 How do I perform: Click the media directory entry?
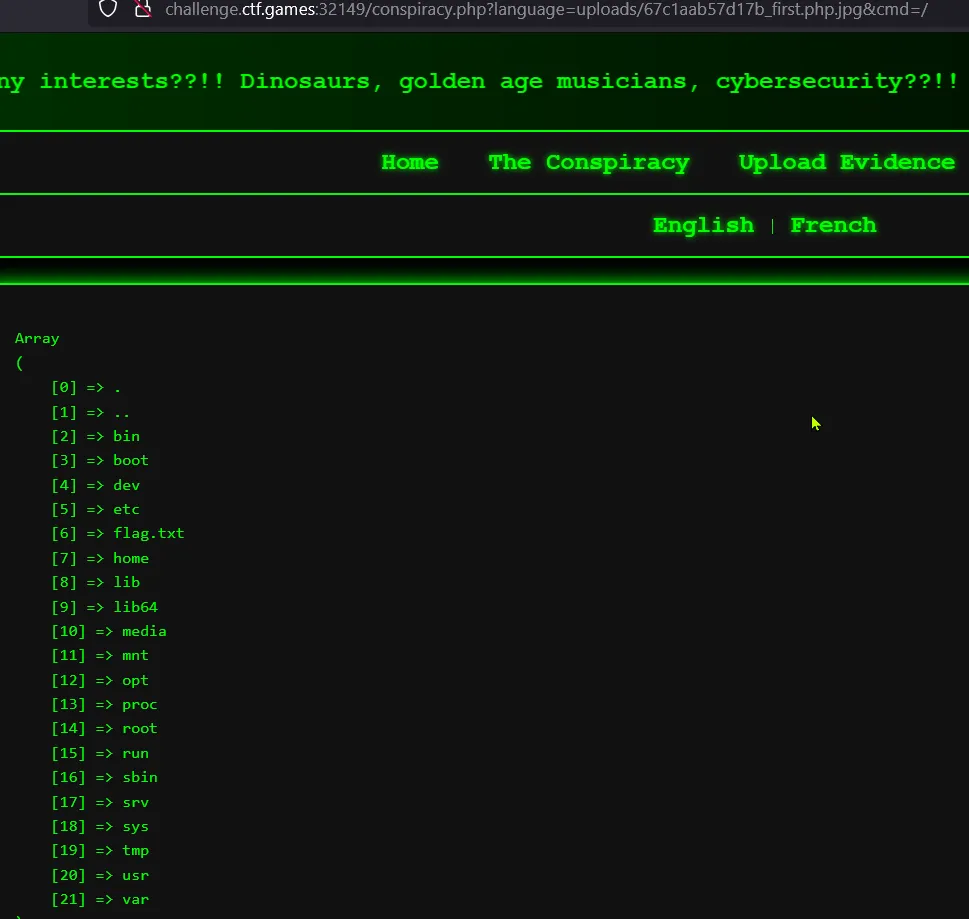point(144,631)
